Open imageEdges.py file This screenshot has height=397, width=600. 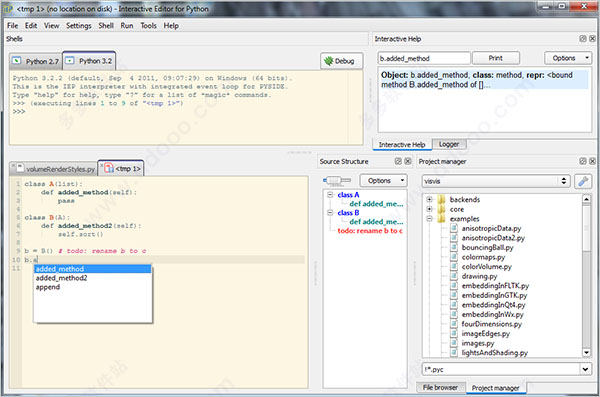486,334
